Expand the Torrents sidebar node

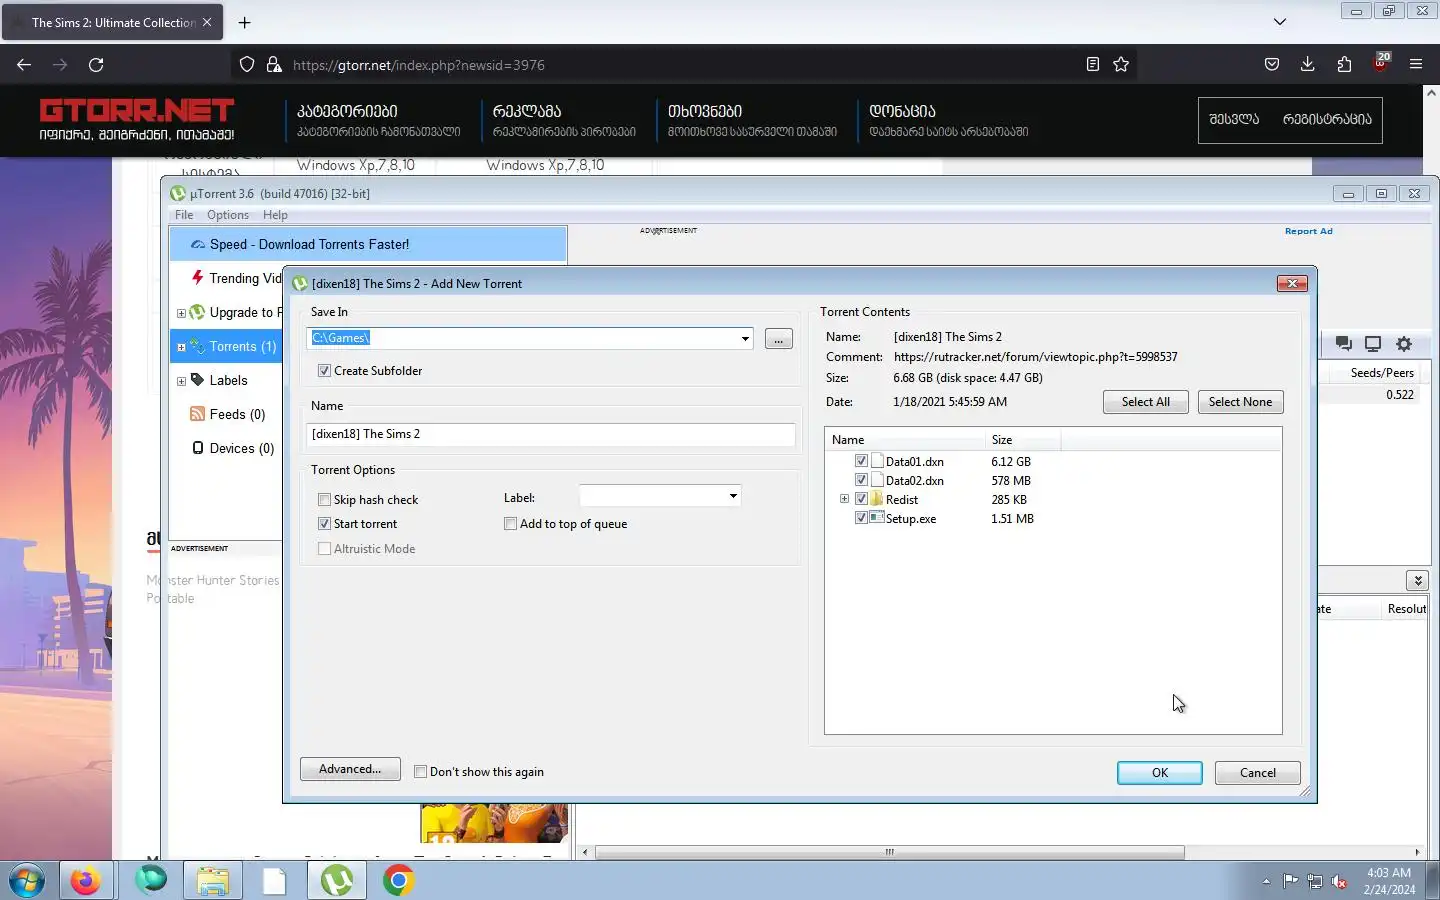point(181,347)
